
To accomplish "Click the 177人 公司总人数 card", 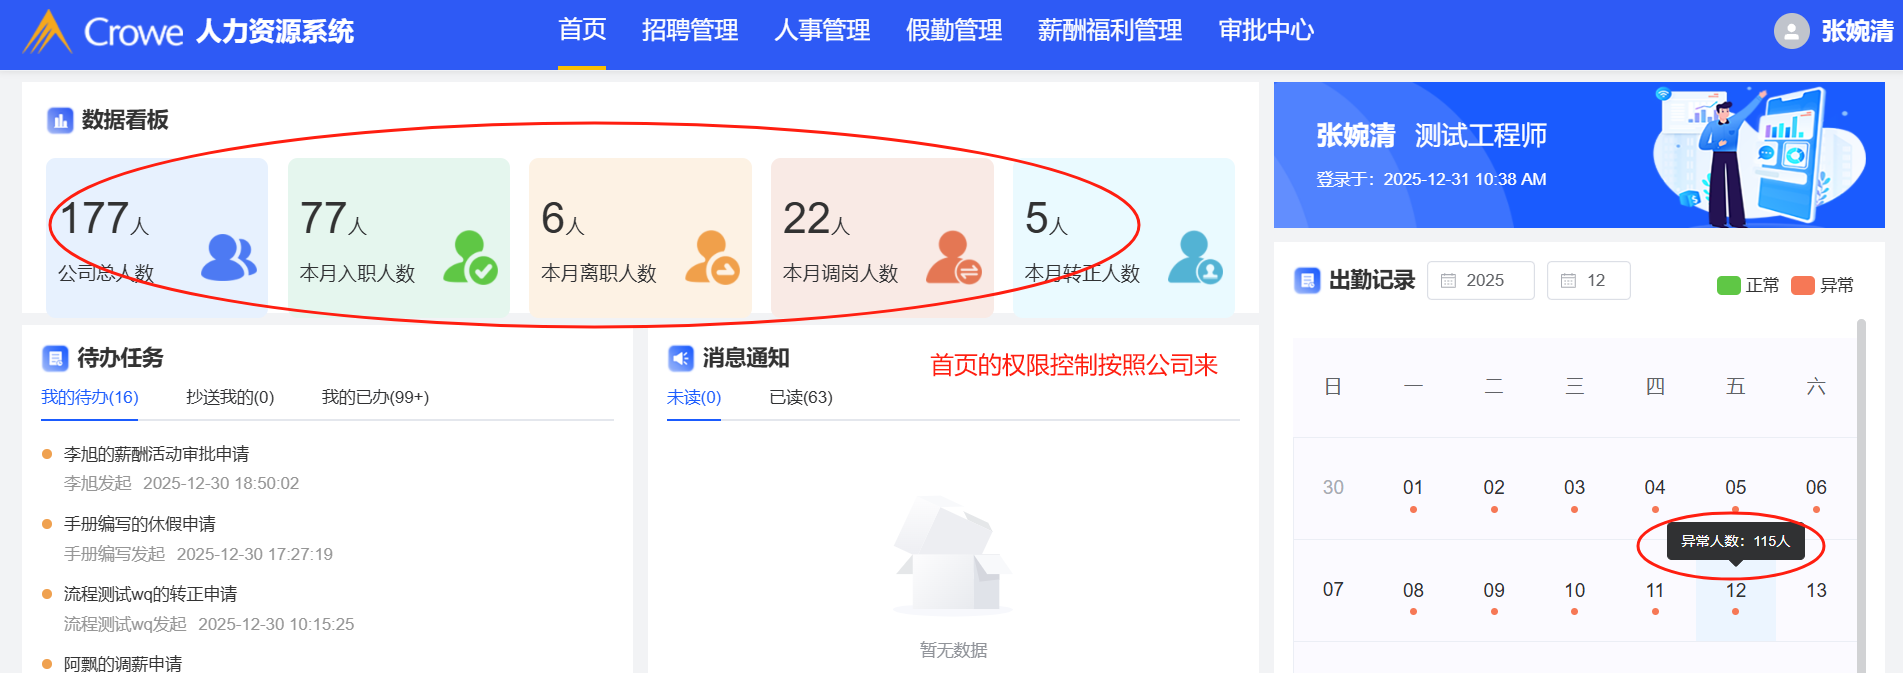I will [x=157, y=237].
